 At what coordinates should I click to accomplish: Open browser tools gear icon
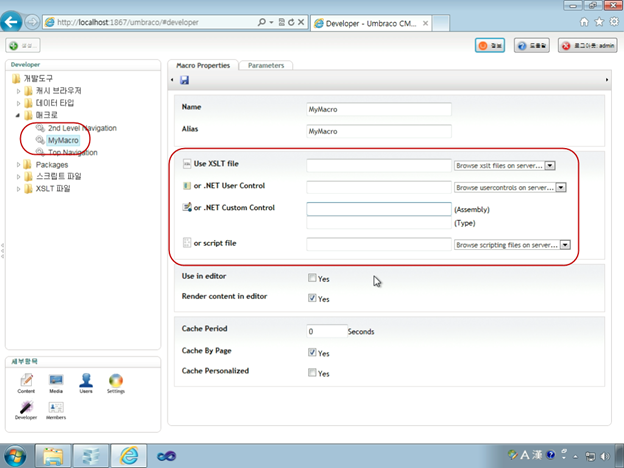[x=614, y=22]
